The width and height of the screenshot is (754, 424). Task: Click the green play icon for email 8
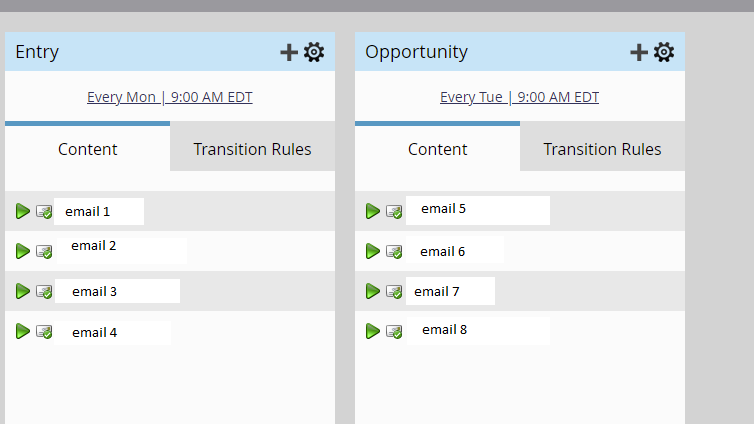pyautogui.click(x=373, y=331)
